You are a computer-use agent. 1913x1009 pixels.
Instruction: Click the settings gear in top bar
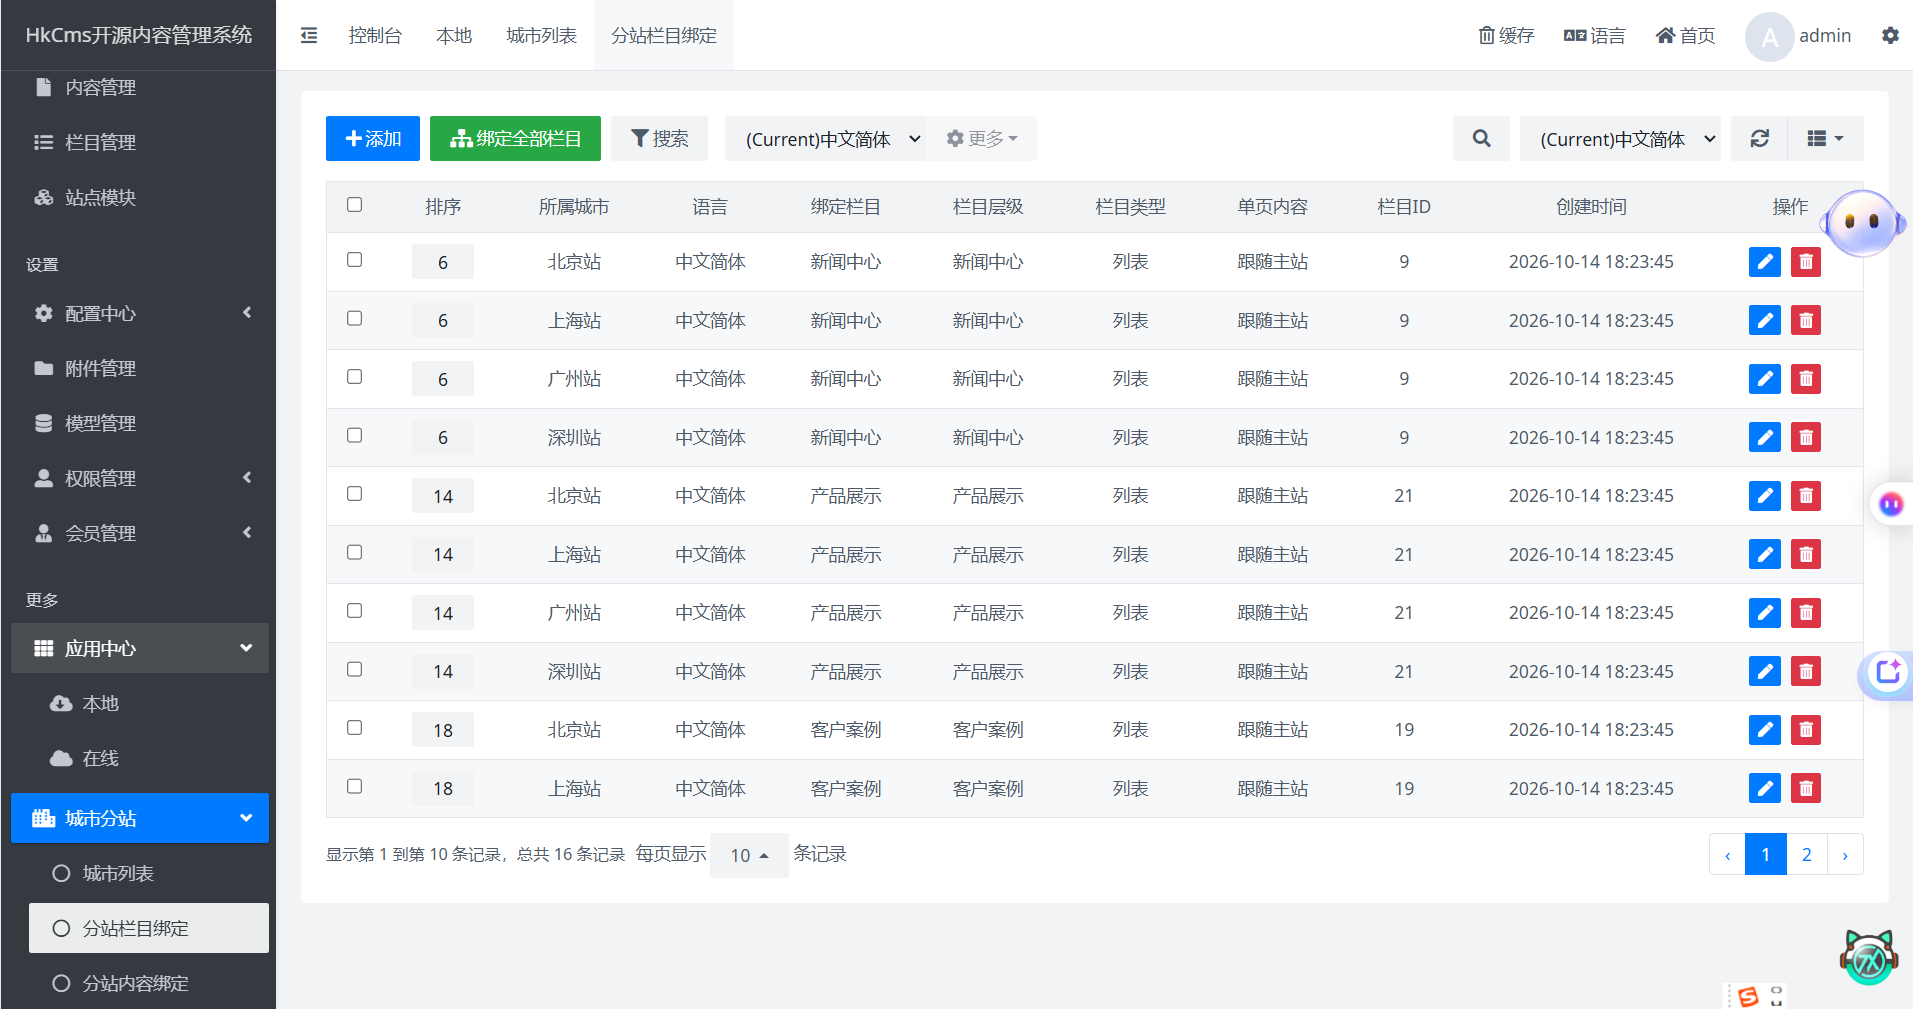1890,36
